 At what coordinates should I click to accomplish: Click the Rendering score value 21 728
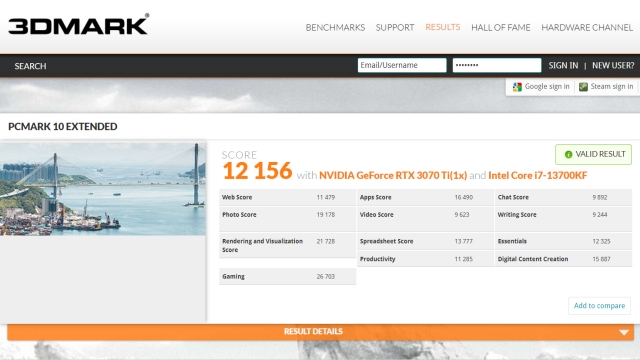click(326, 241)
